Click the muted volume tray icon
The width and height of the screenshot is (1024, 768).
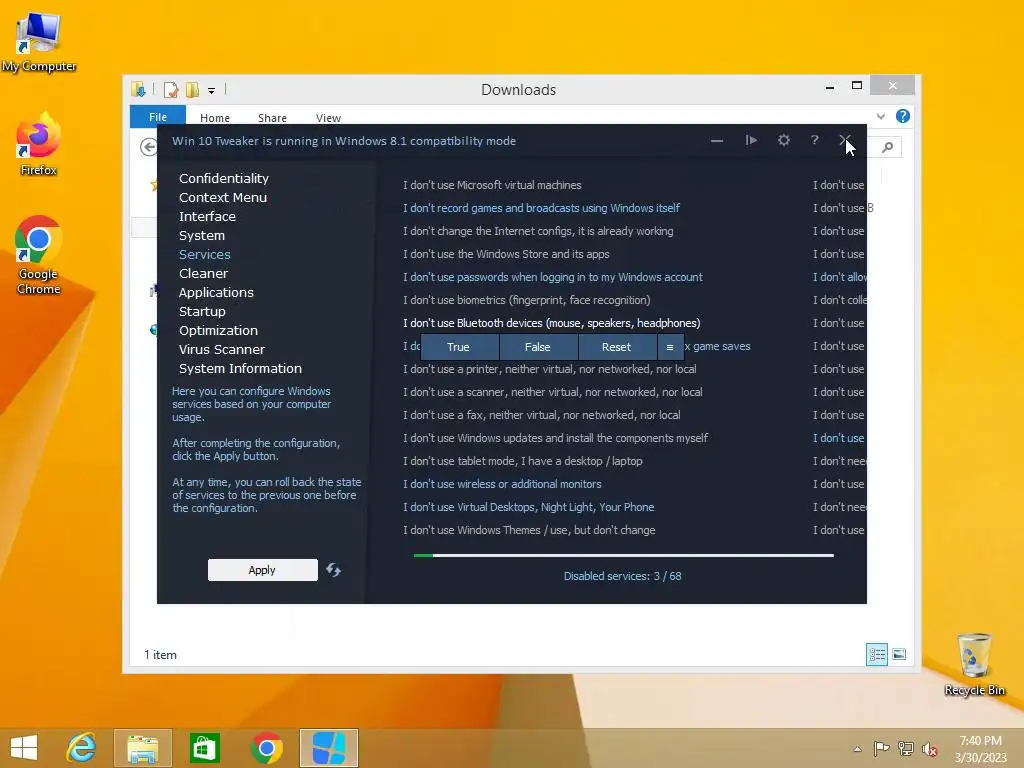pyautogui.click(x=930, y=749)
